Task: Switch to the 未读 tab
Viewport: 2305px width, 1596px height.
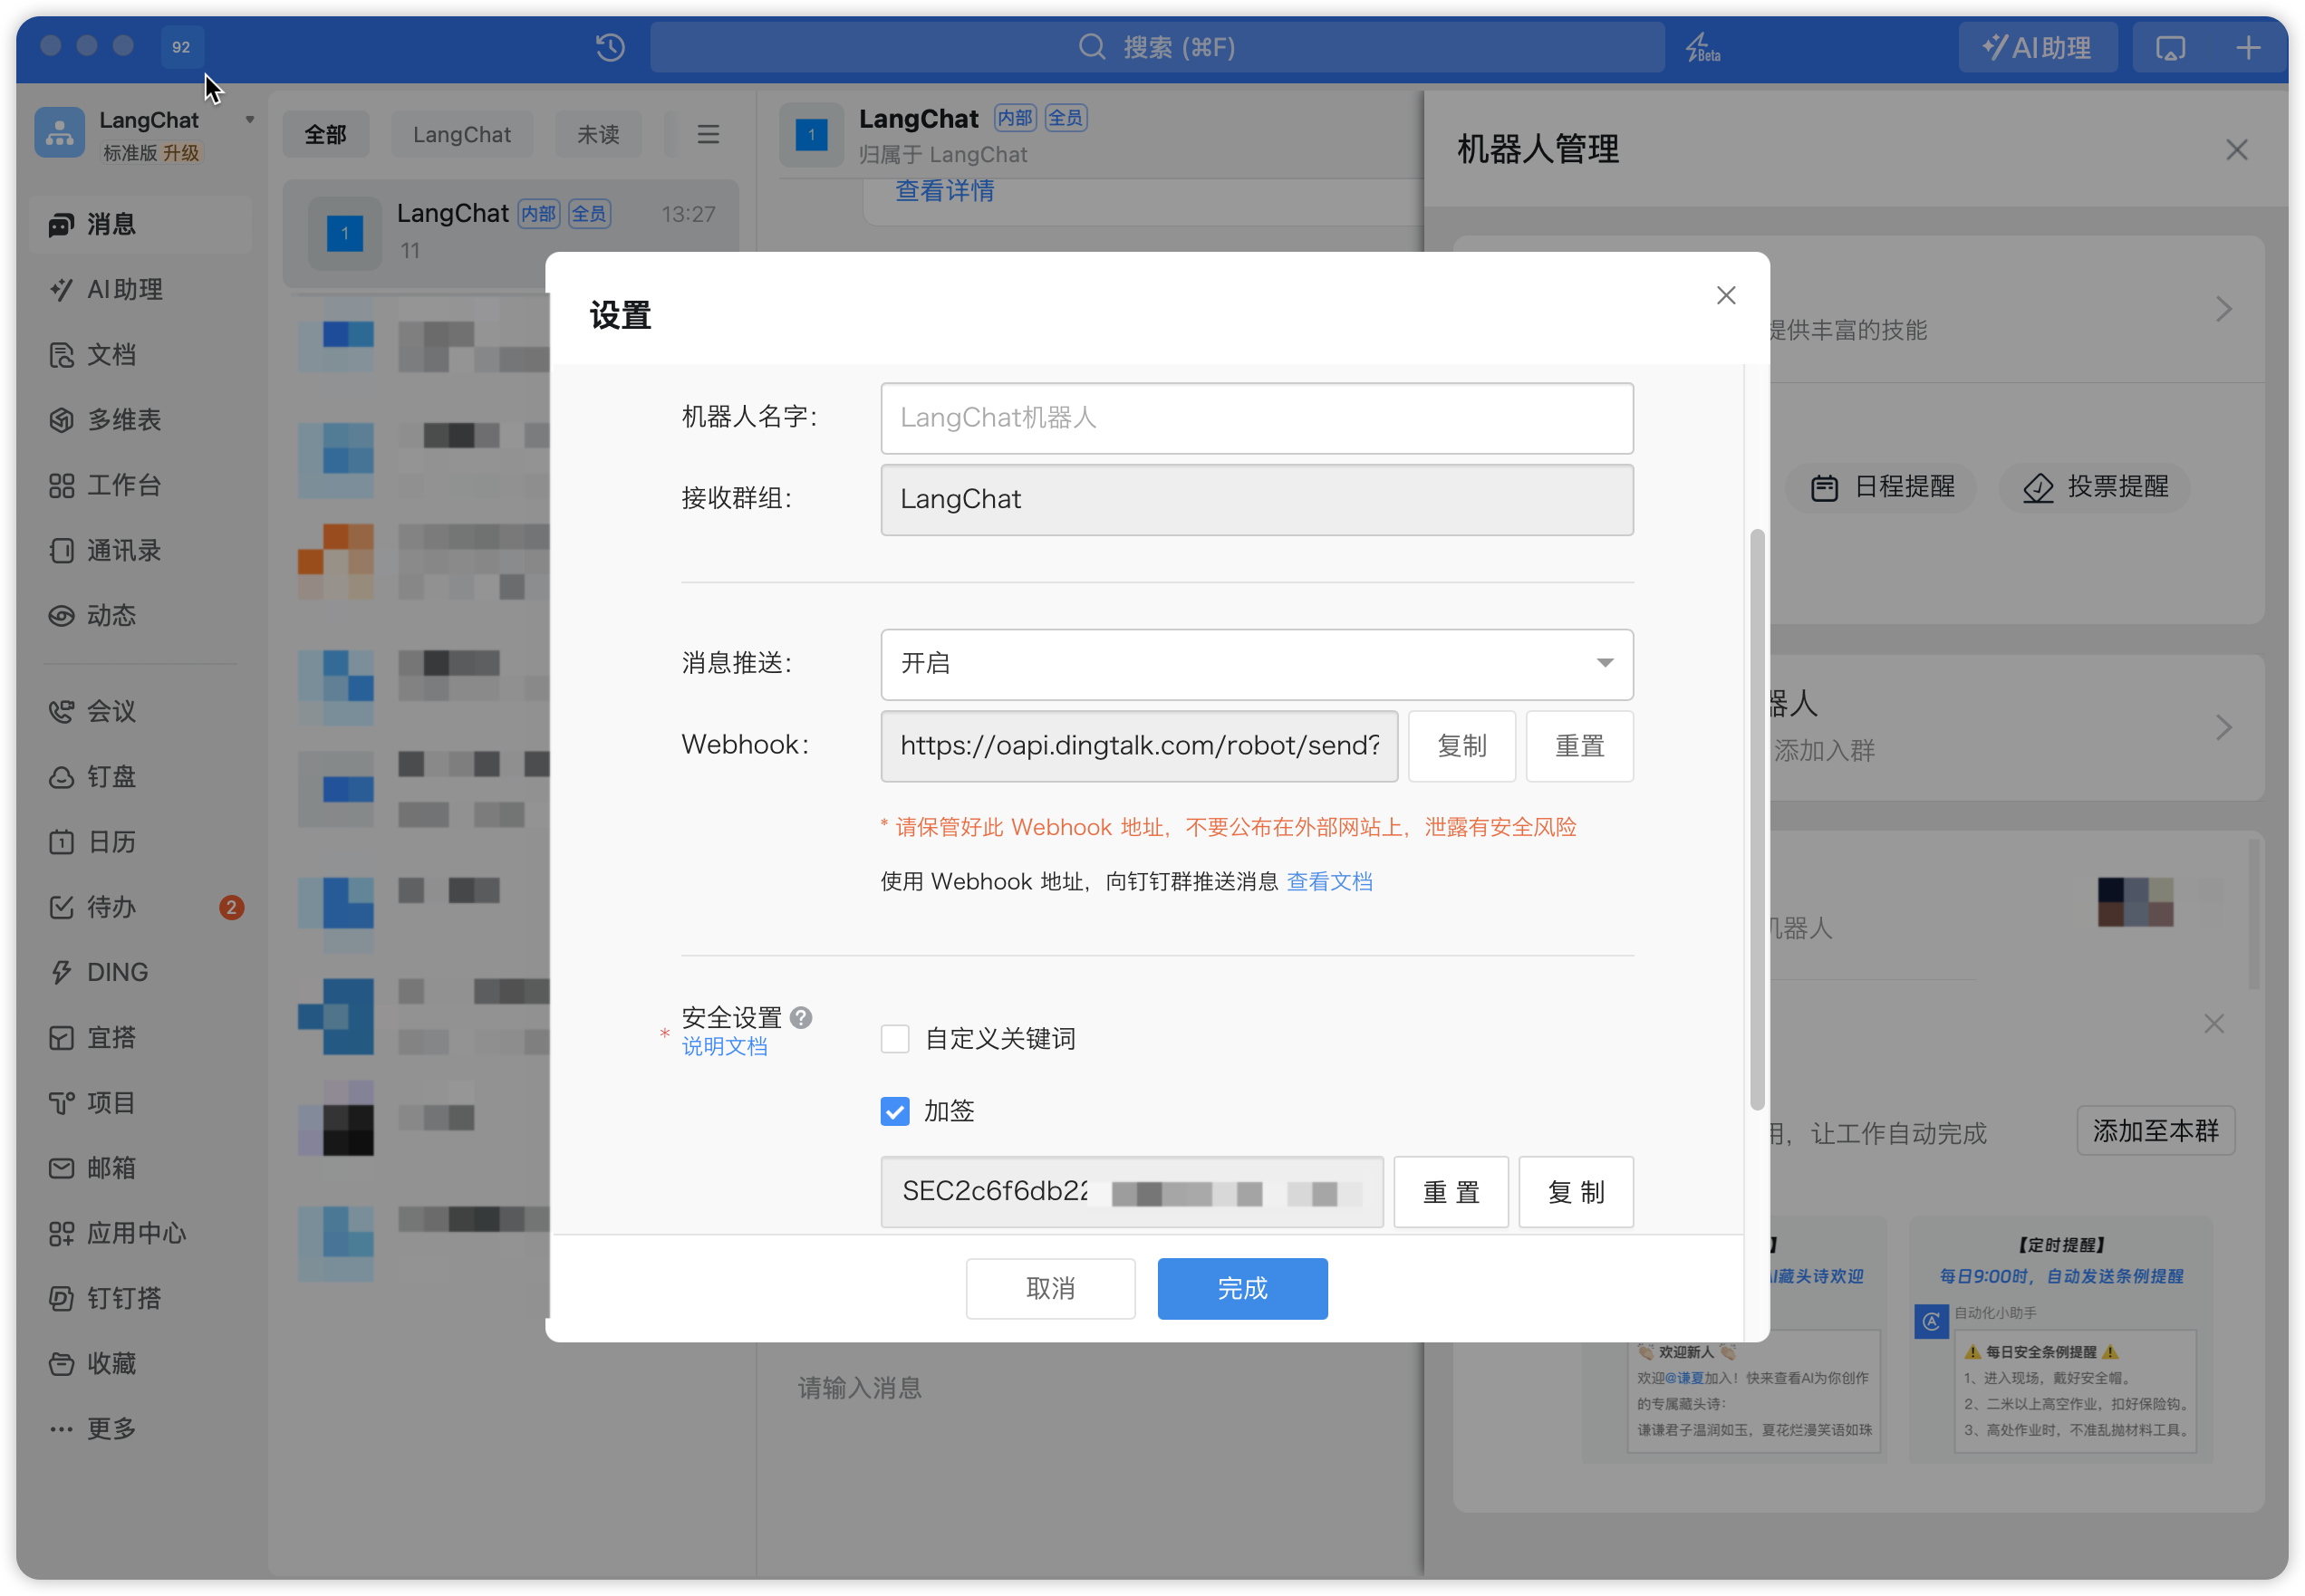Action: tap(598, 134)
